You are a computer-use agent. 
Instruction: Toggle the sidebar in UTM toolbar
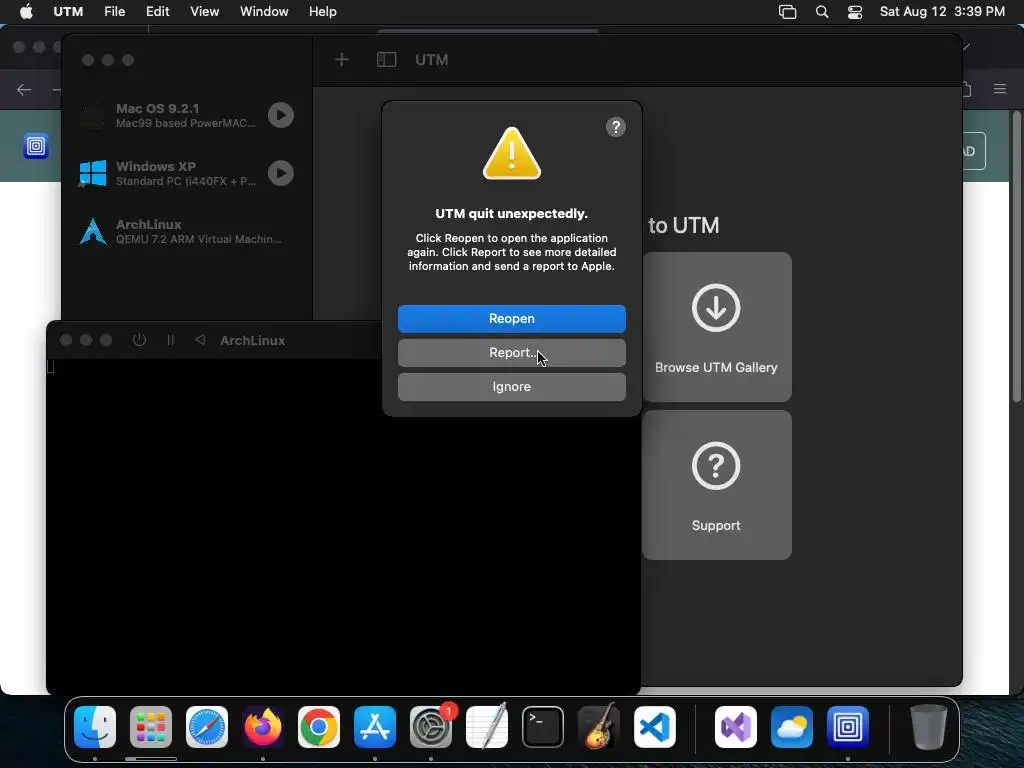tap(387, 60)
